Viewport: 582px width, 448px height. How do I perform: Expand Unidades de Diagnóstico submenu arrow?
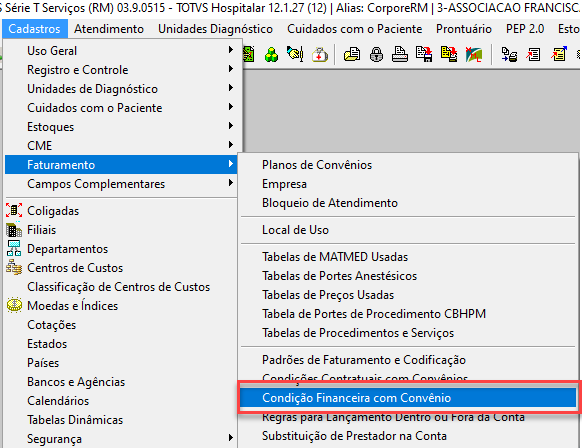231,88
